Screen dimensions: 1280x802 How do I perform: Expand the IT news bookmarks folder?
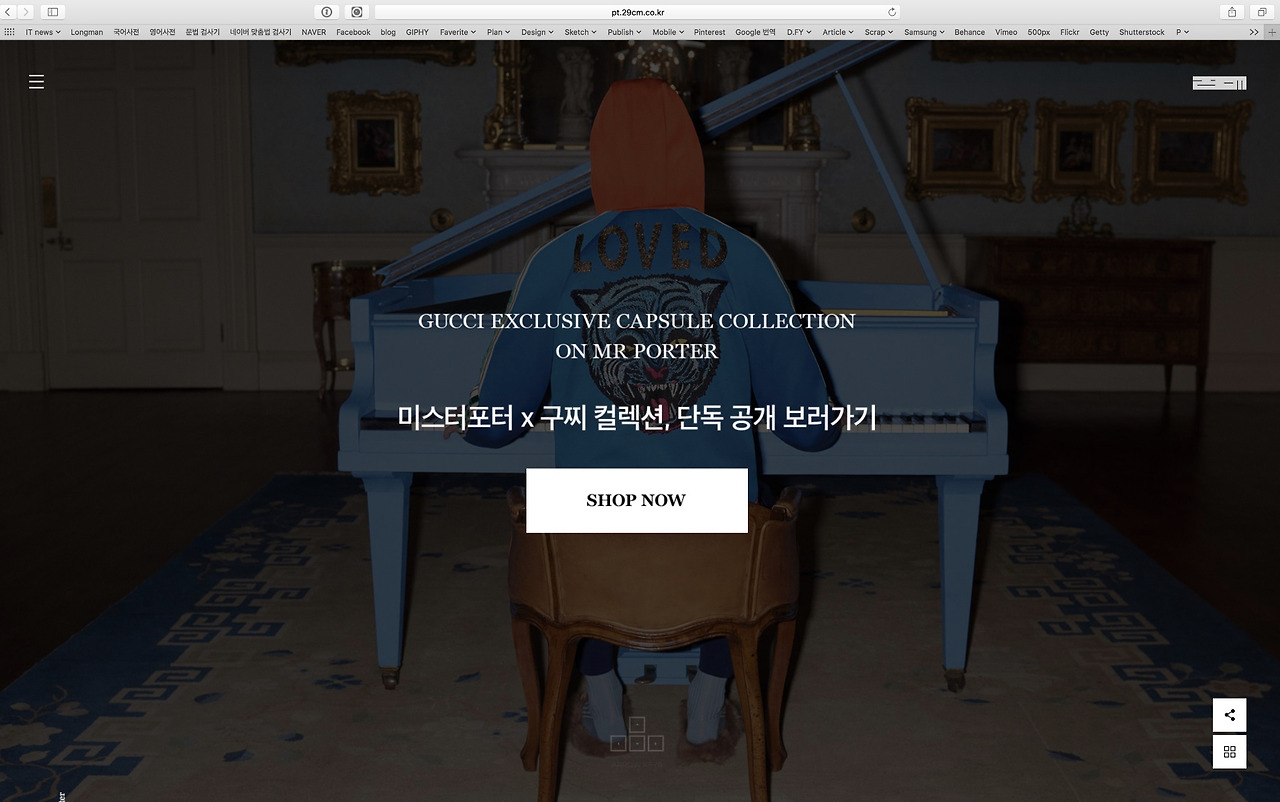click(43, 32)
